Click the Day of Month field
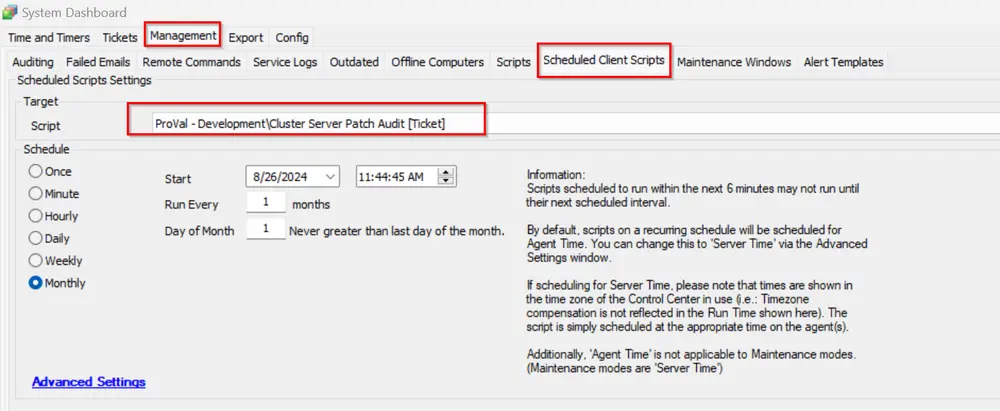 [266, 230]
